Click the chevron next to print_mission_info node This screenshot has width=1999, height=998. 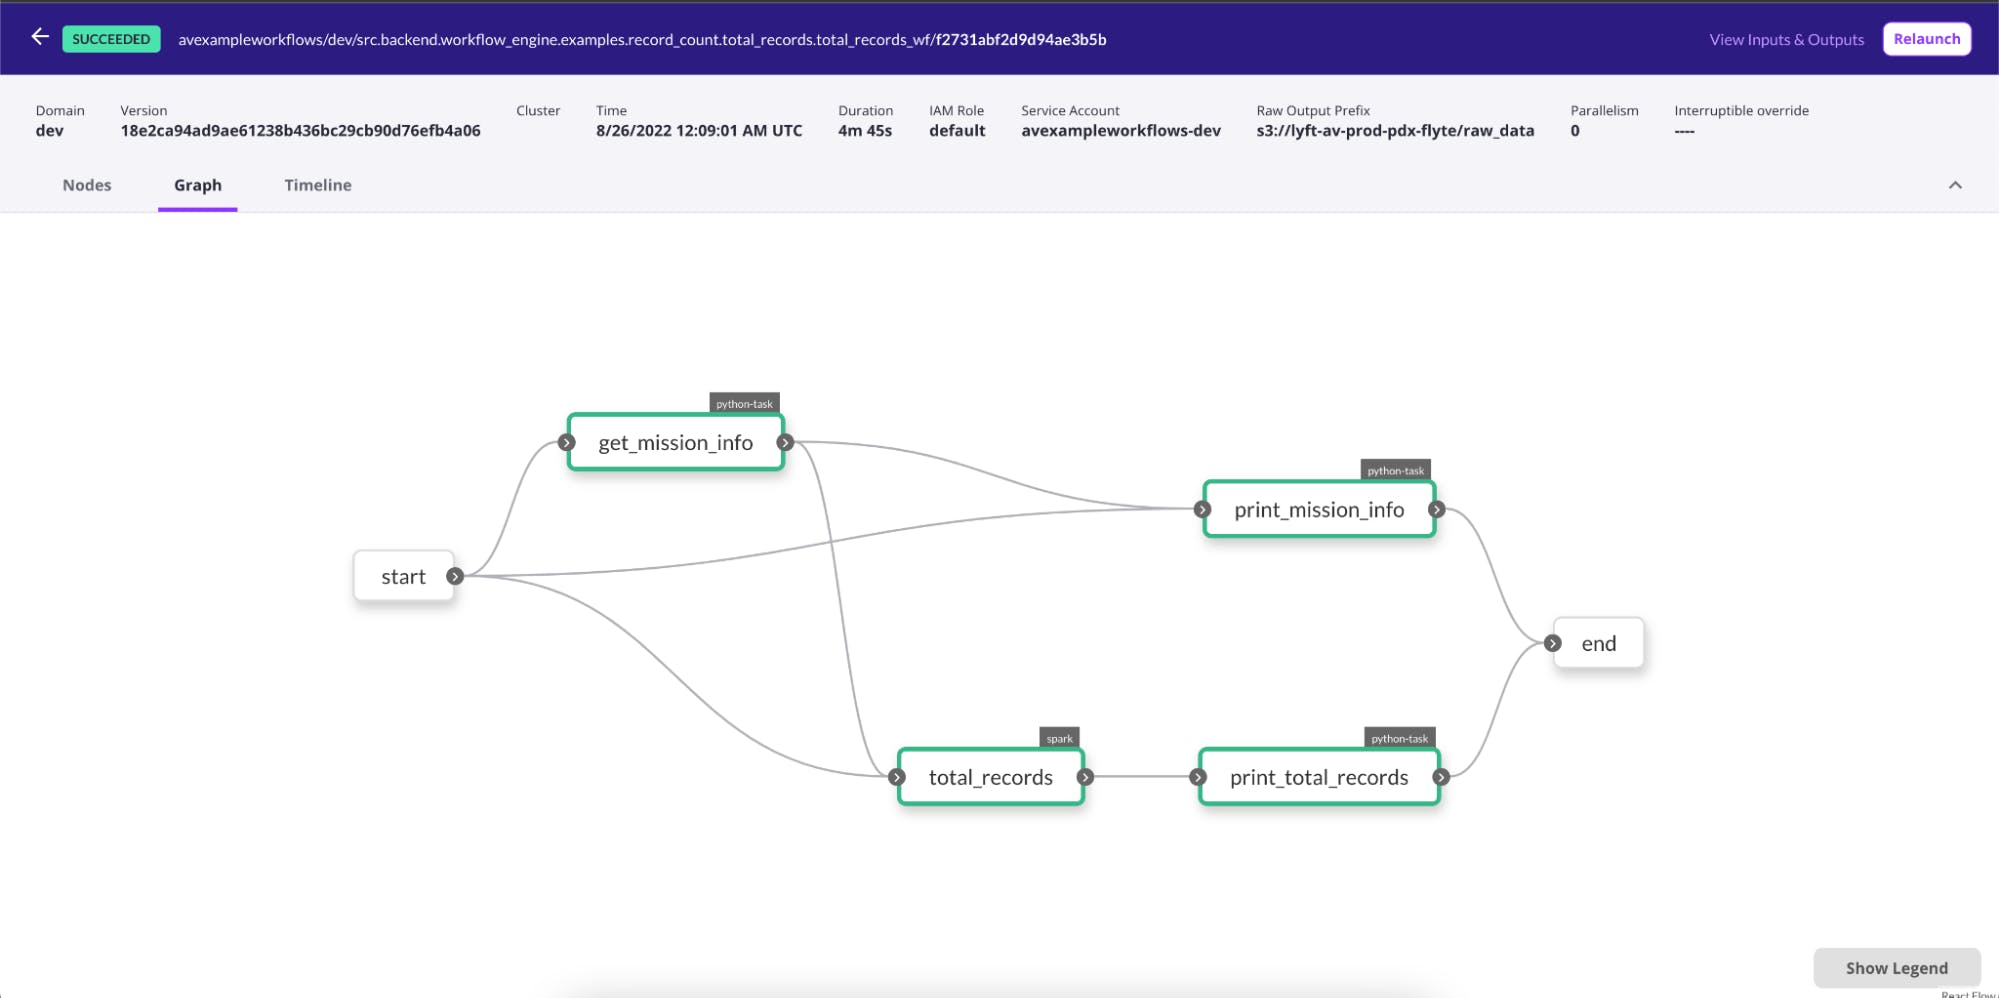[x=1435, y=510]
